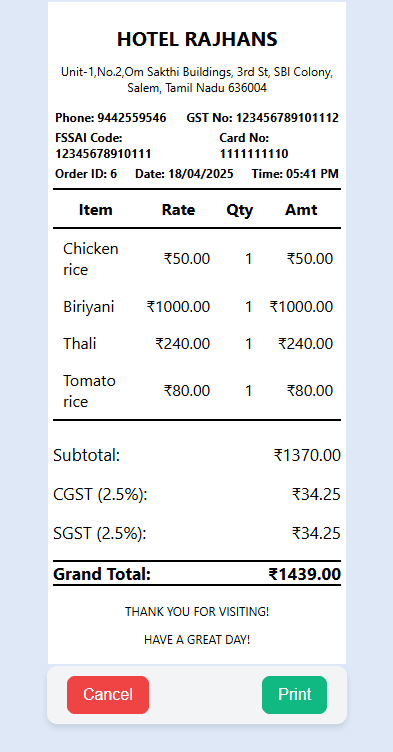
Task: Click the Subtotal amount ₹1370.00
Action: click(307, 455)
